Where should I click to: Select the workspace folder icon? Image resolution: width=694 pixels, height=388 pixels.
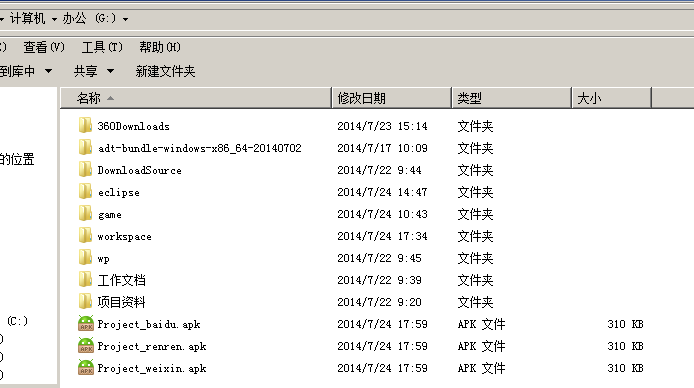85,235
